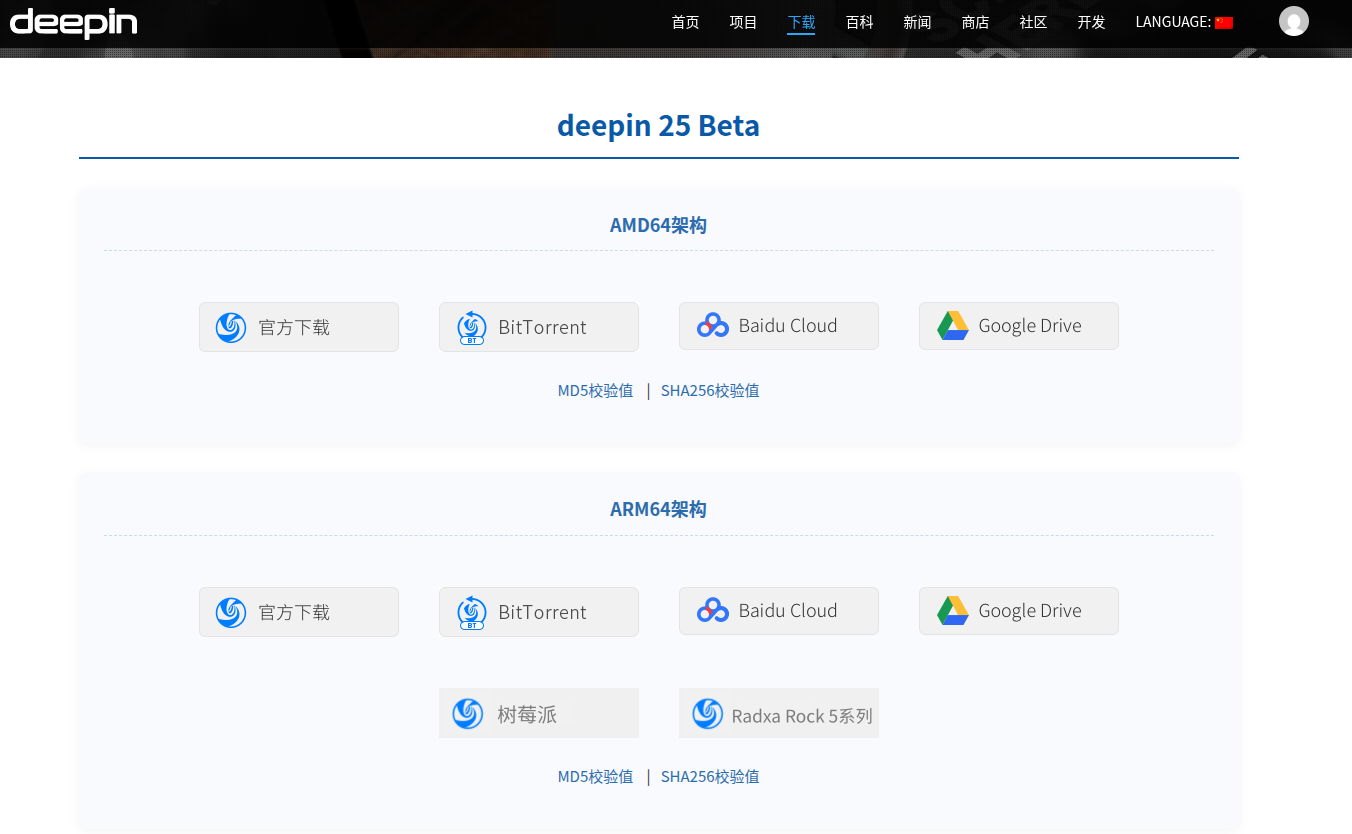Open the LANGUAGE selector label
The image size is (1352, 834).
point(1173,22)
